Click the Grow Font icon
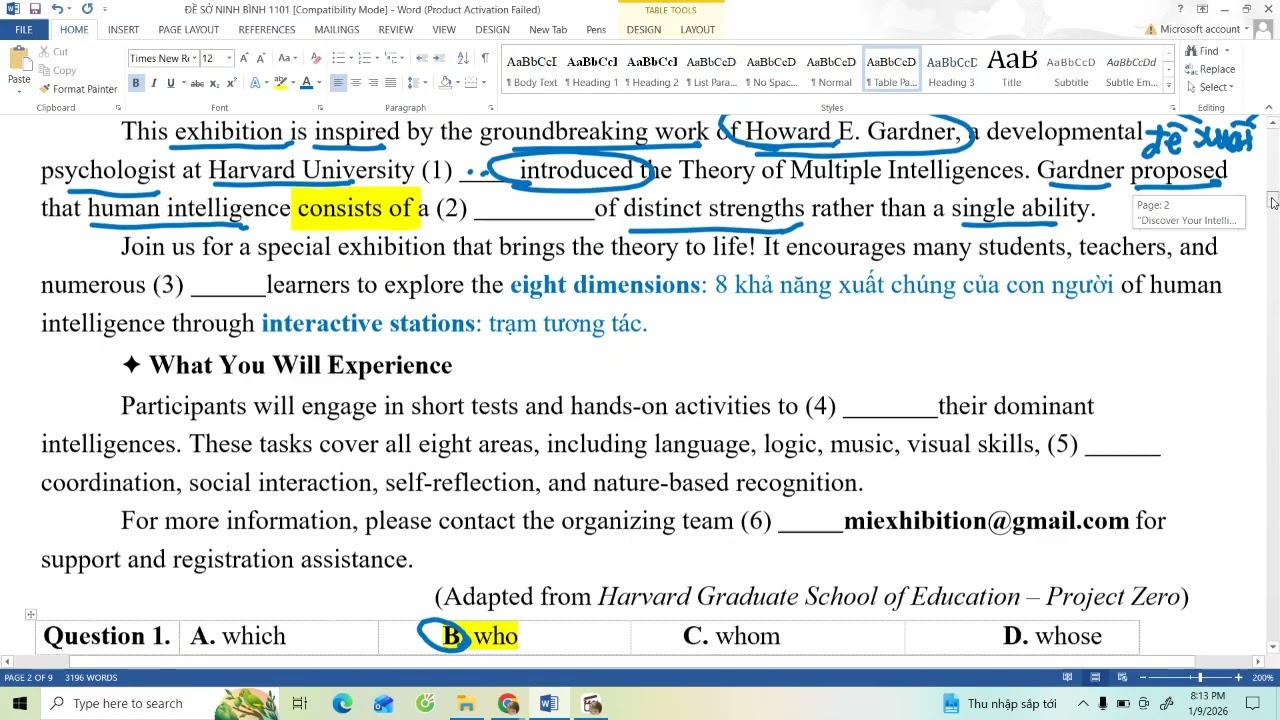Image resolution: width=1280 pixels, height=720 pixels. pos(245,58)
